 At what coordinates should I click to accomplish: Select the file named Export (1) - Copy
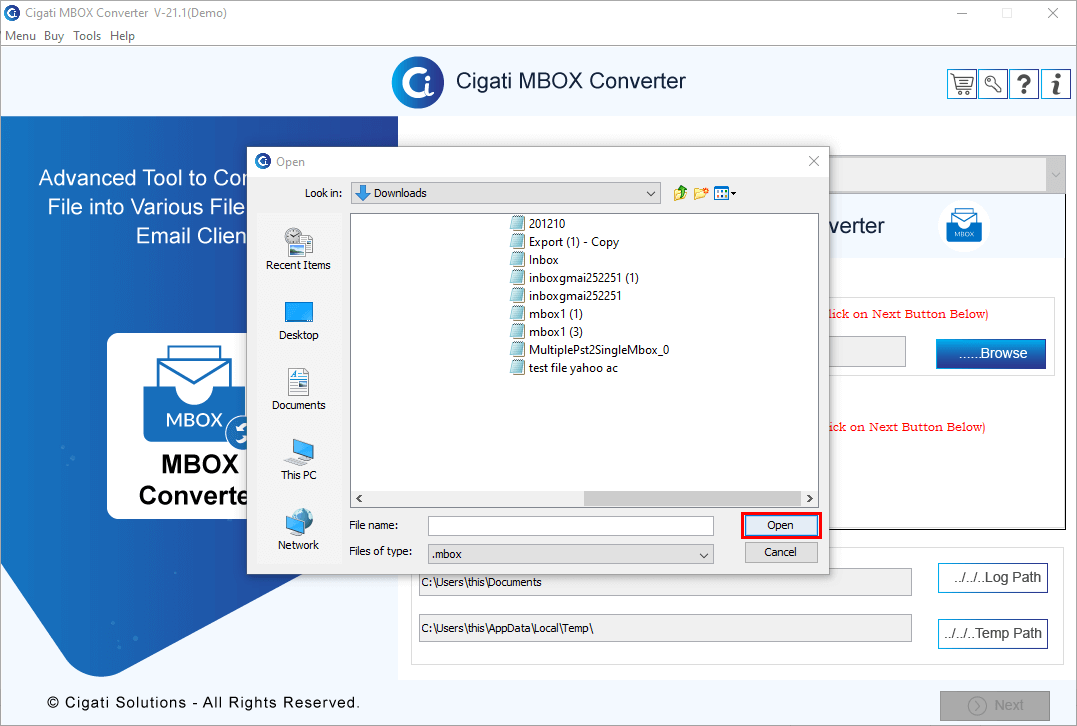574,242
